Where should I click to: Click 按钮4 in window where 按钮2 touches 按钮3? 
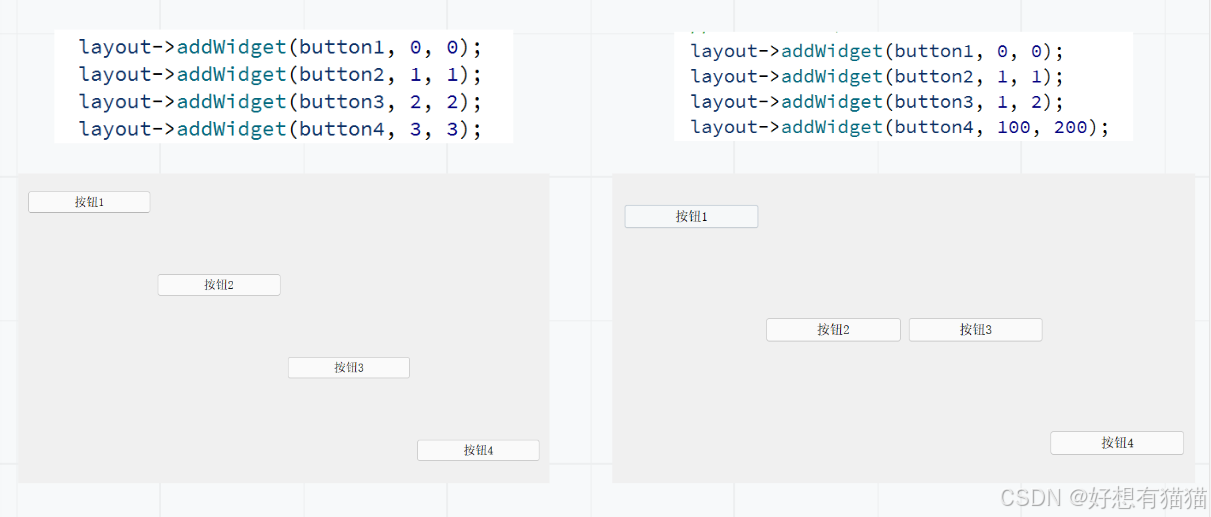(x=1117, y=443)
